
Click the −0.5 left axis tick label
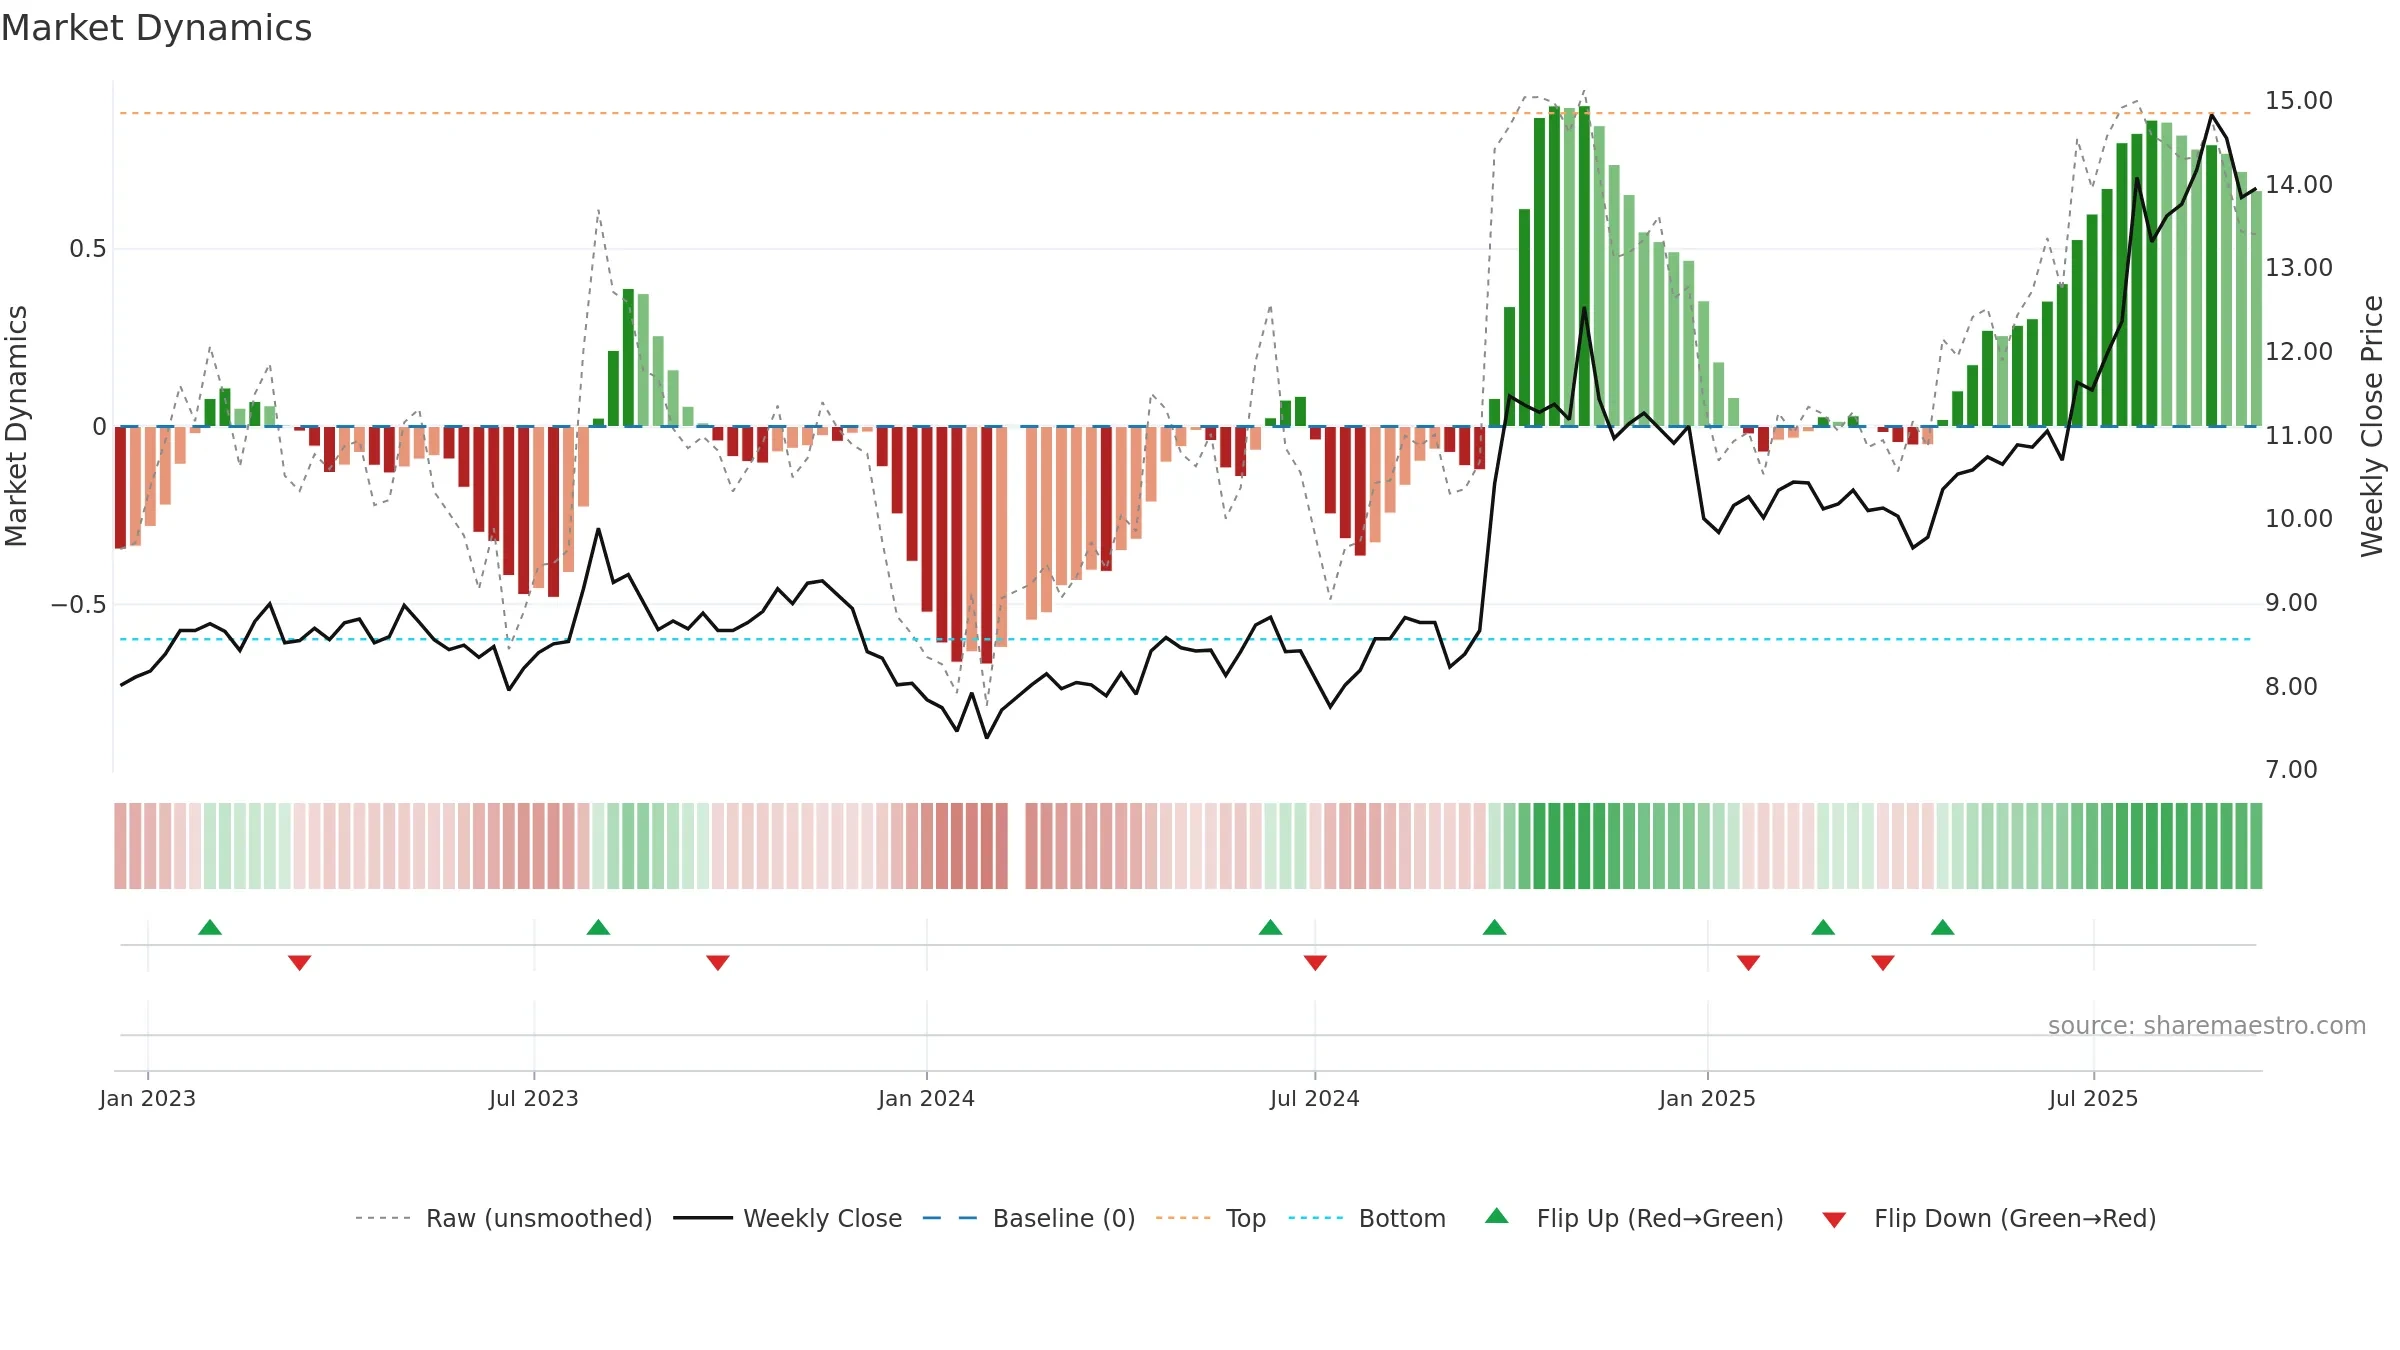(x=79, y=605)
